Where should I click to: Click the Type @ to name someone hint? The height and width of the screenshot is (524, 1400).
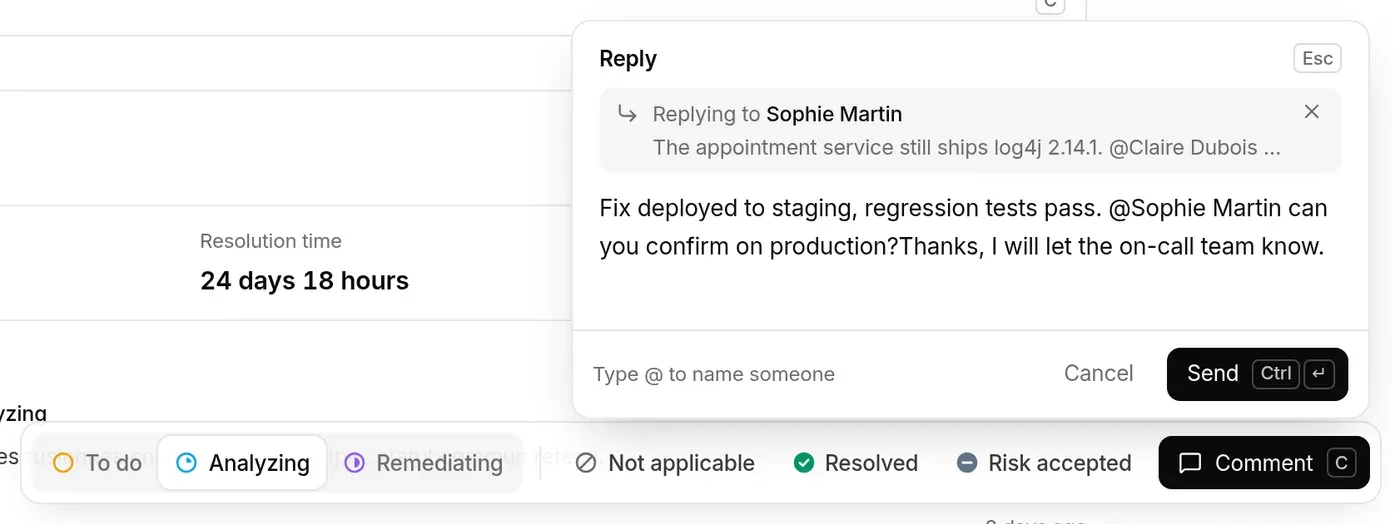click(714, 374)
